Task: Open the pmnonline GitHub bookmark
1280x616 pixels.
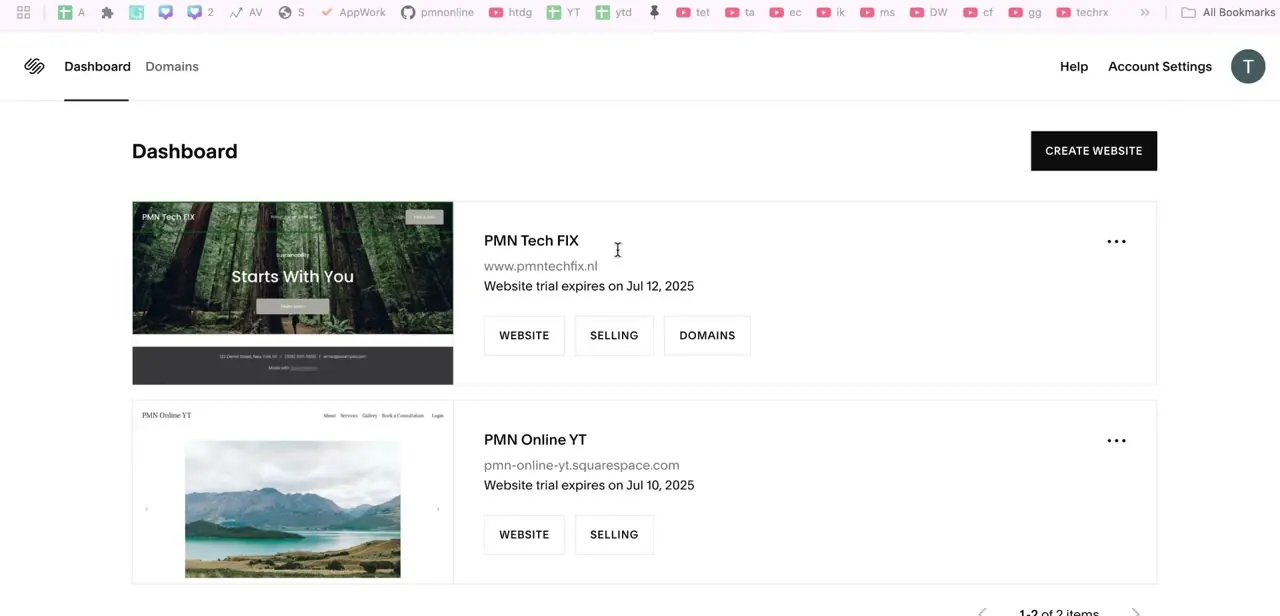Action: coord(437,12)
